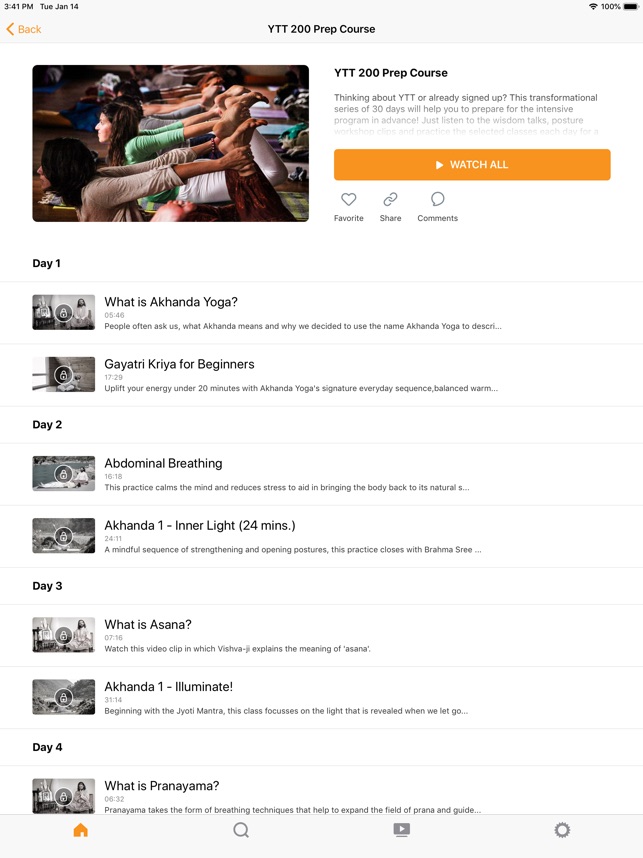Select the Abdominal Breathing lesson
The image size is (643, 858).
pyautogui.click(x=321, y=474)
